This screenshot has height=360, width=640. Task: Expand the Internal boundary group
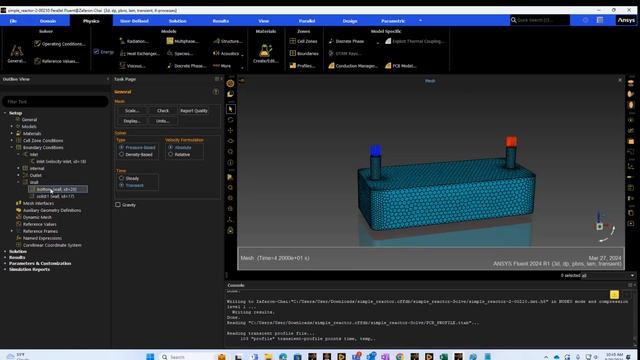pos(18,168)
